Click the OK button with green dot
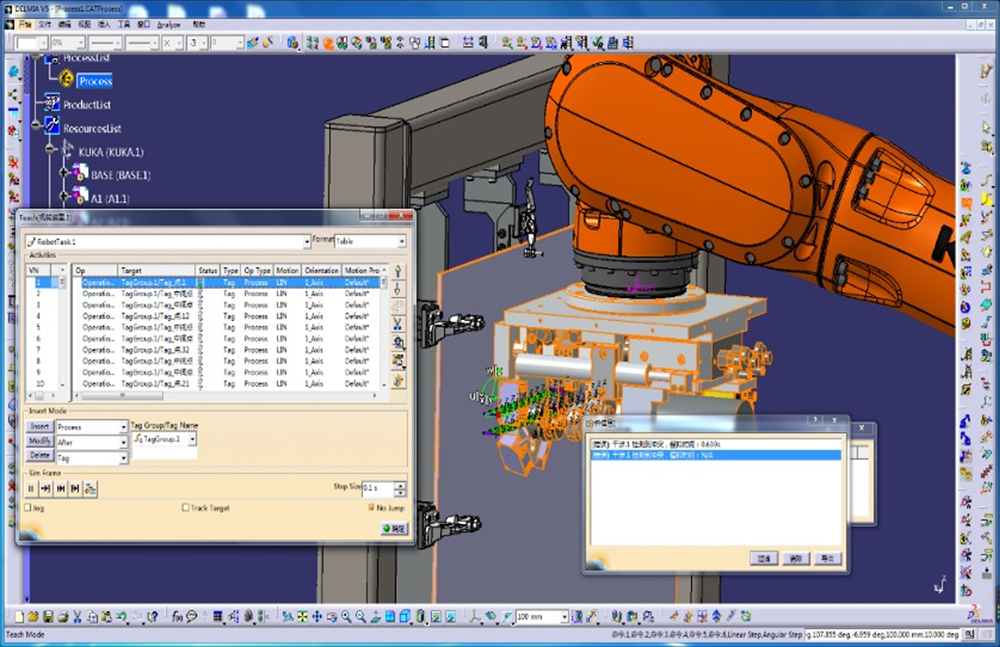Viewport: 1000px width, 647px height. [x=394, y=528]
